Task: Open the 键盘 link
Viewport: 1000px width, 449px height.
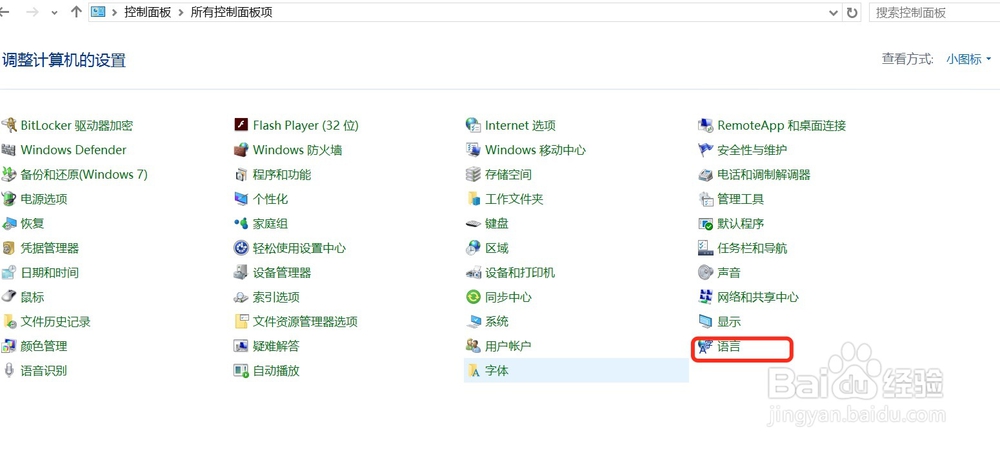Action: pos(497,223)
